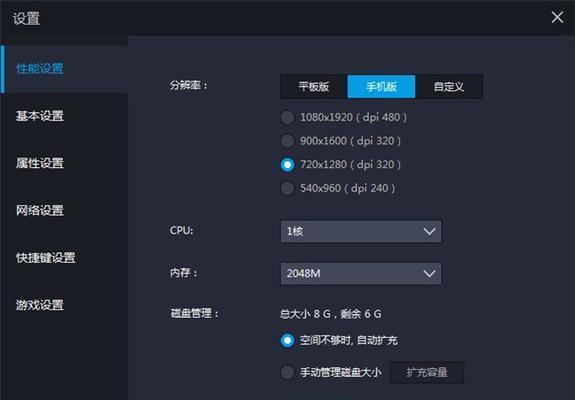Close the 设置 window with the X icon
This screenshot has width=575, height=400.
pos(557,17)
